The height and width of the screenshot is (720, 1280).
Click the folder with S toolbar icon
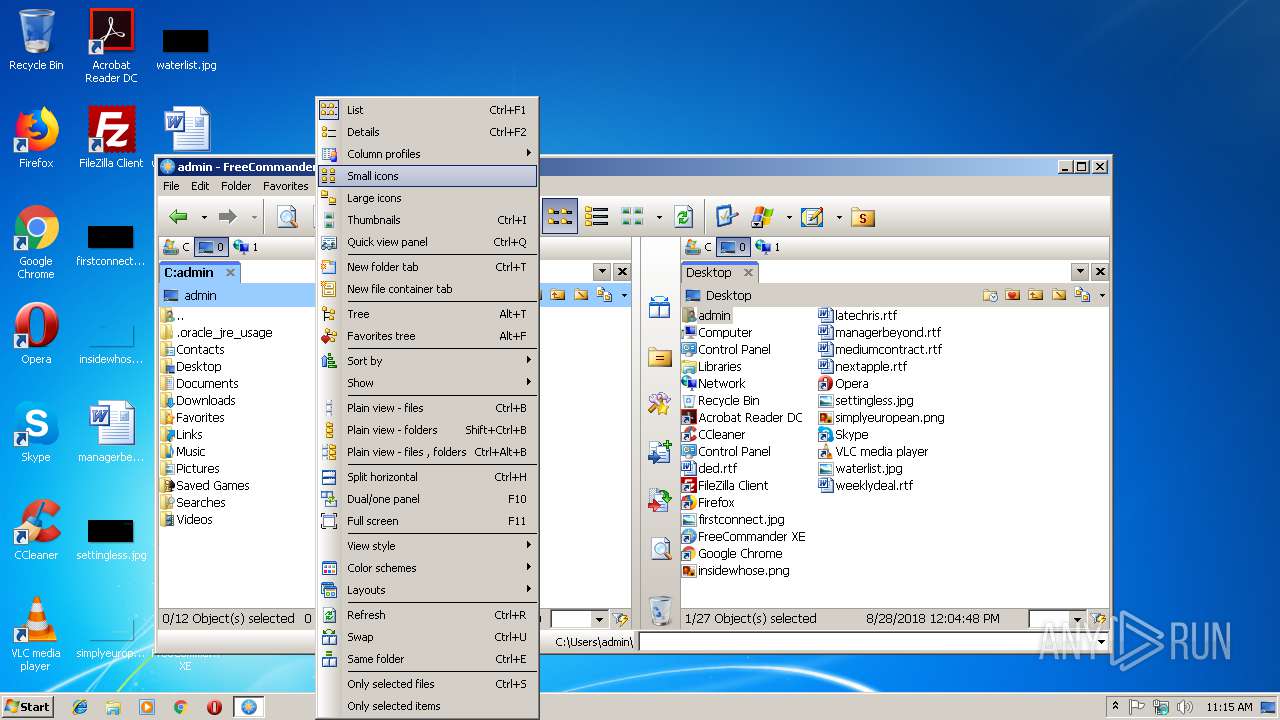862,217
